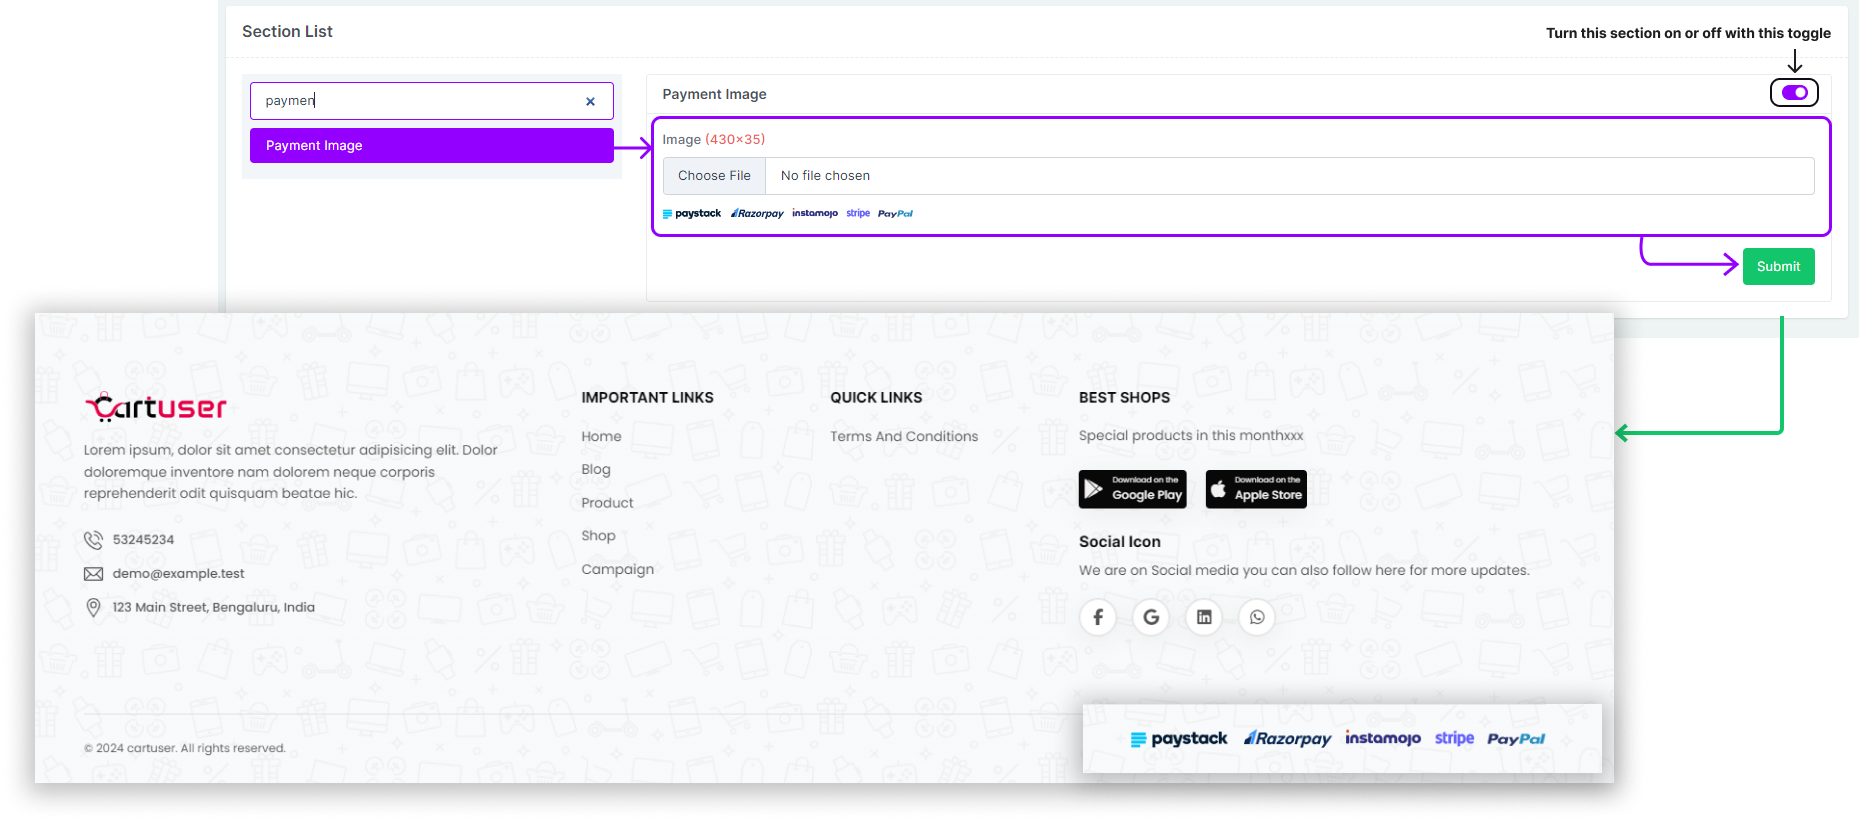Focus the section search input field

[x=420, y=101]
